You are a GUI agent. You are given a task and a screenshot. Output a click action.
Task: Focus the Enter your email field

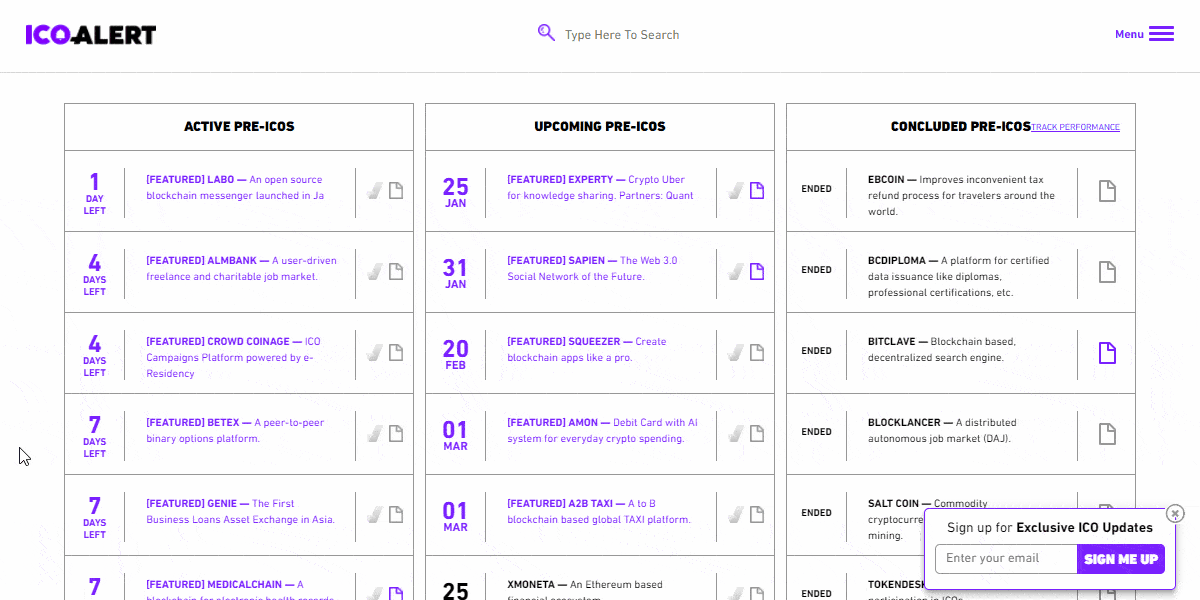1006,559
